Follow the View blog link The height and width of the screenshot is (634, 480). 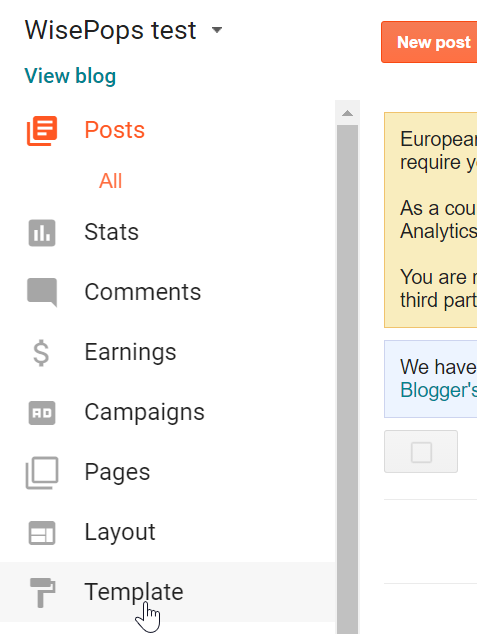70,76
